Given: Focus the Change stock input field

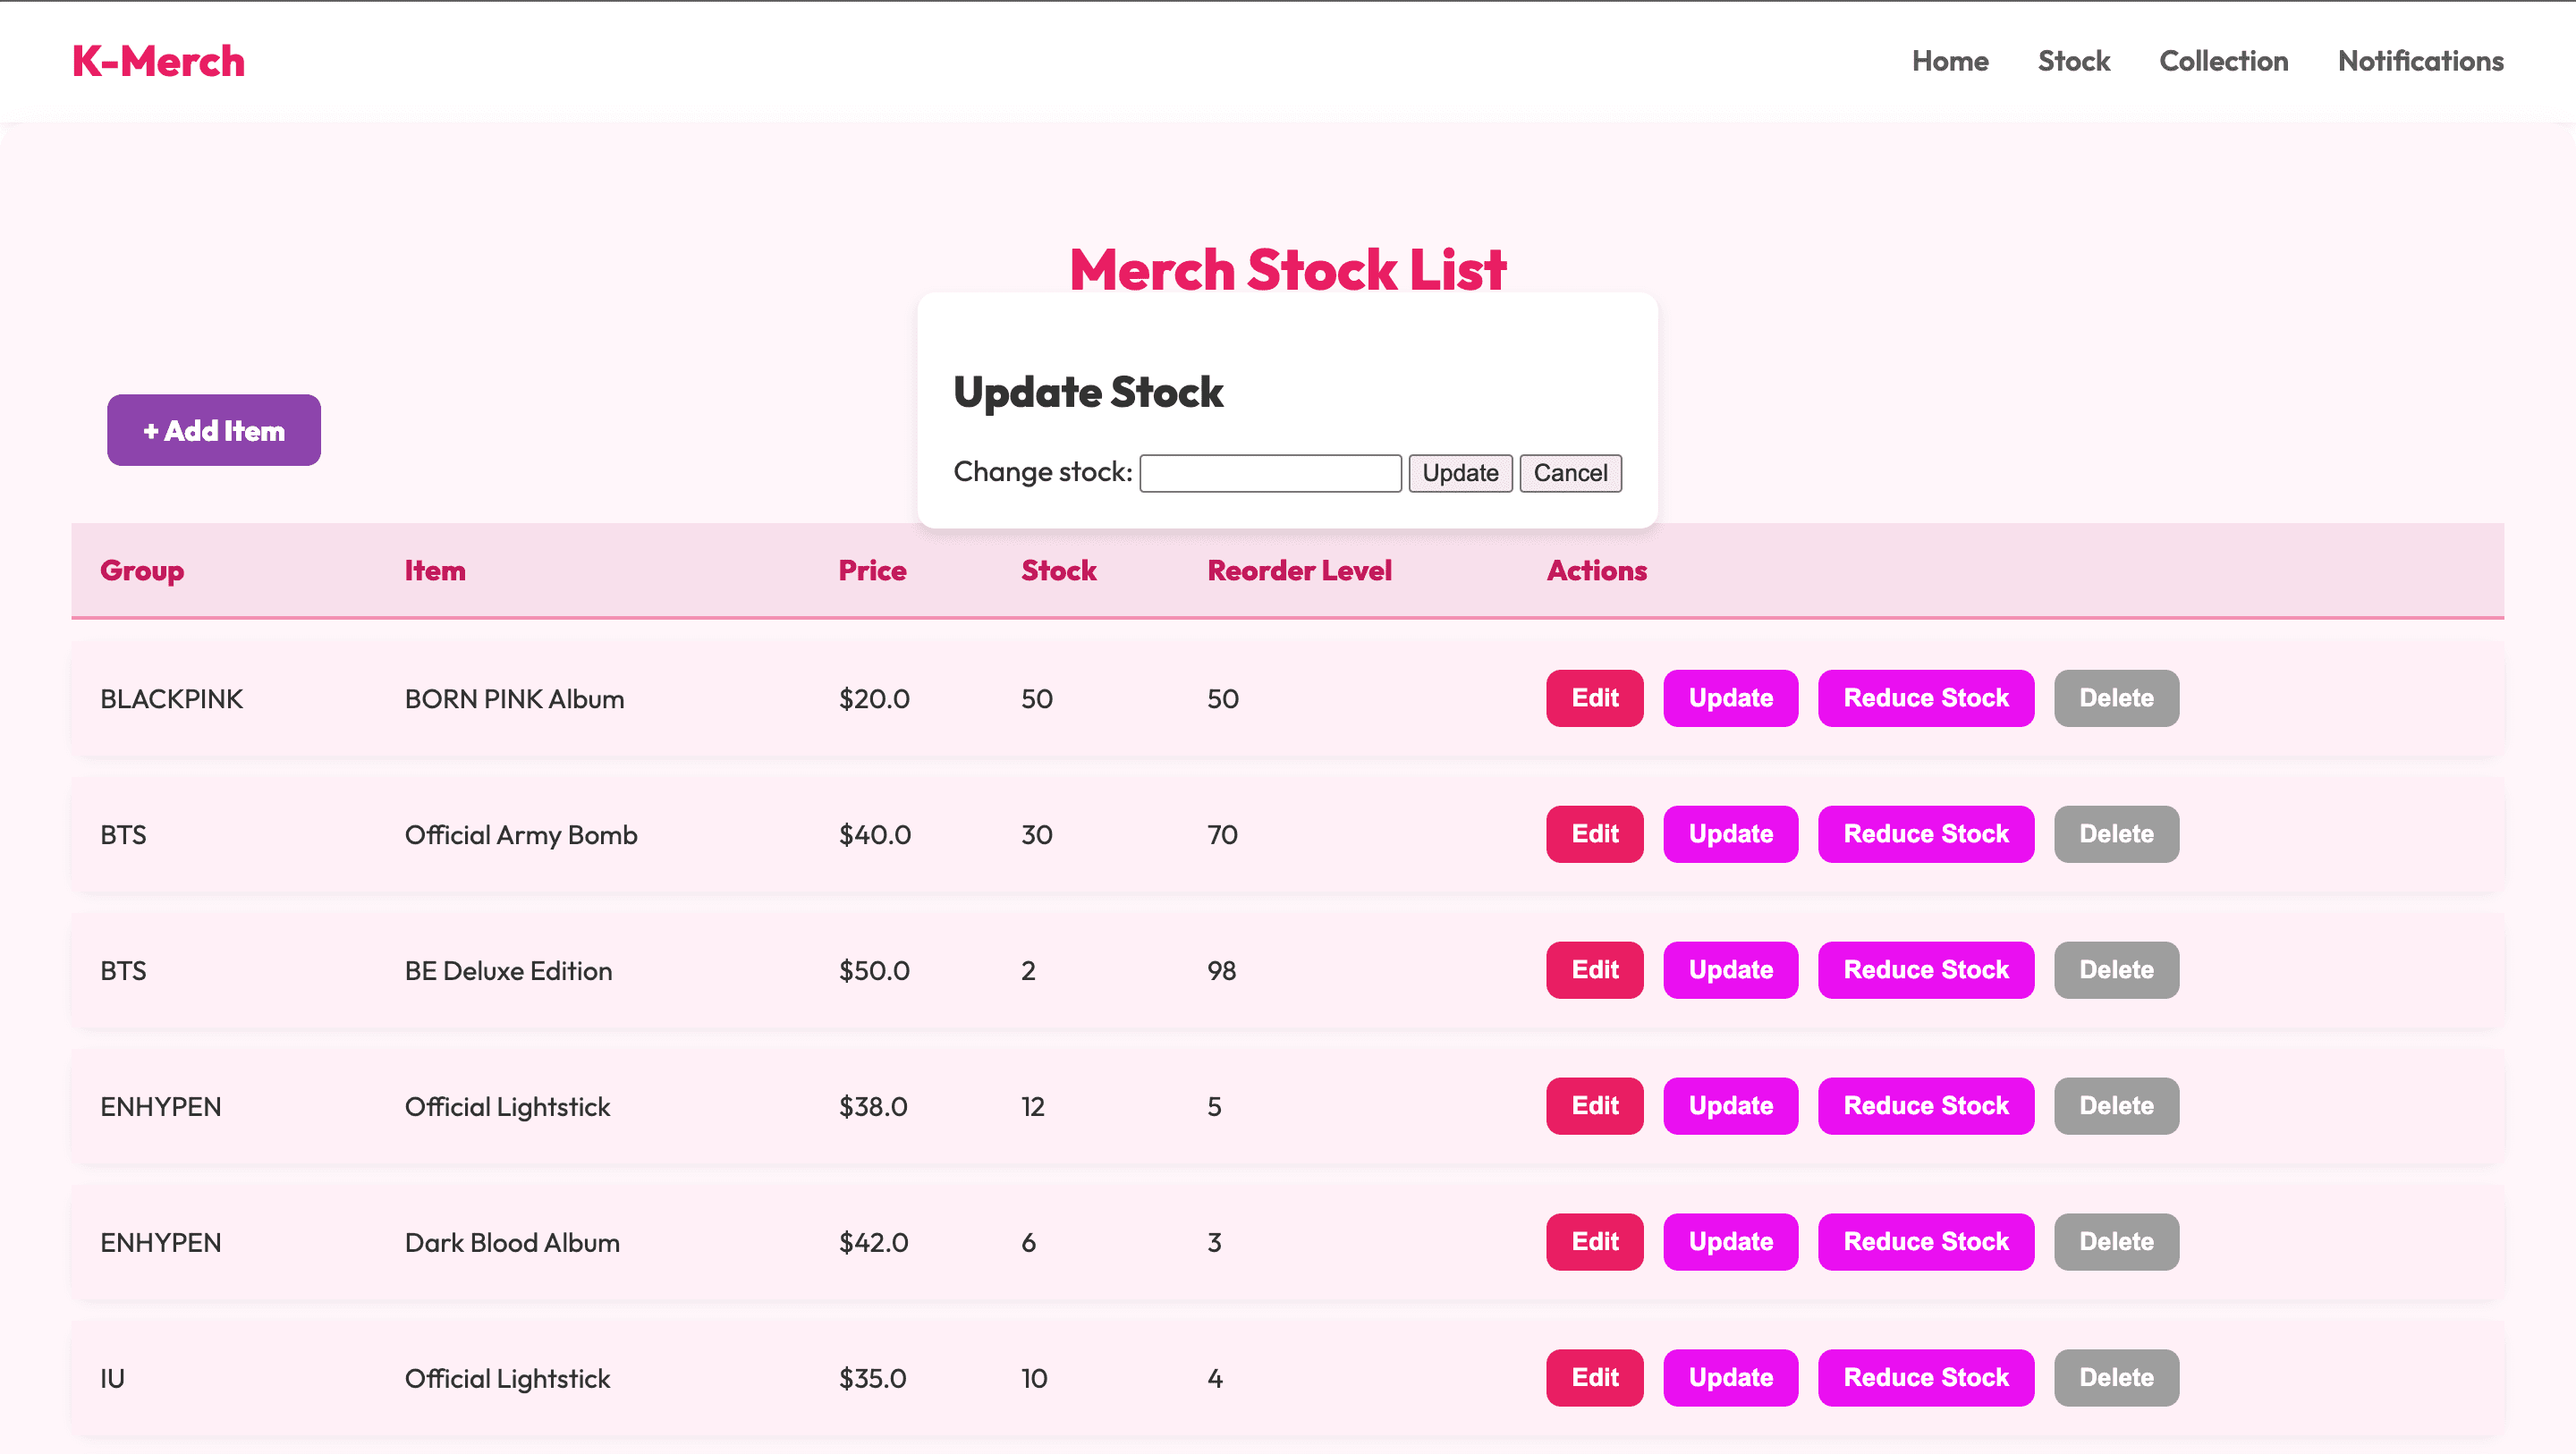Looking at the screenshot, I should point(1270,473).
